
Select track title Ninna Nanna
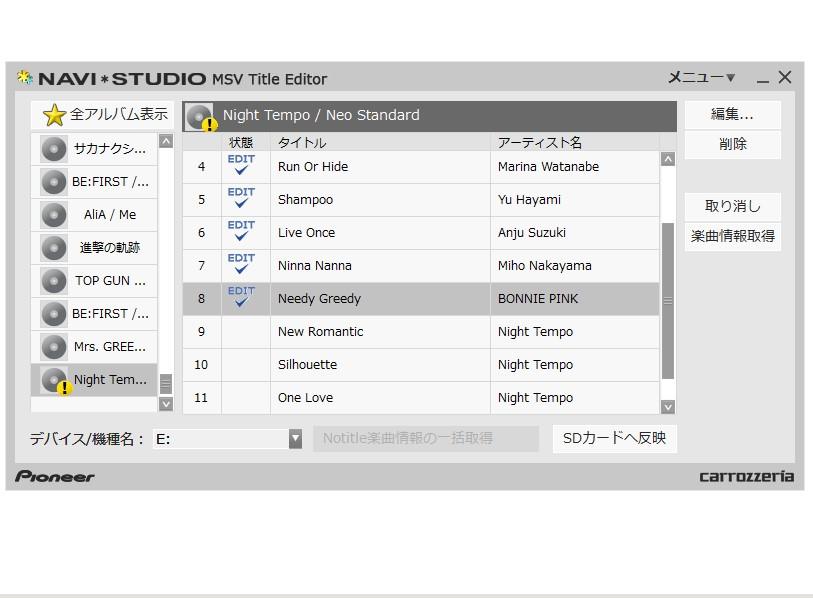click(315, 266)
